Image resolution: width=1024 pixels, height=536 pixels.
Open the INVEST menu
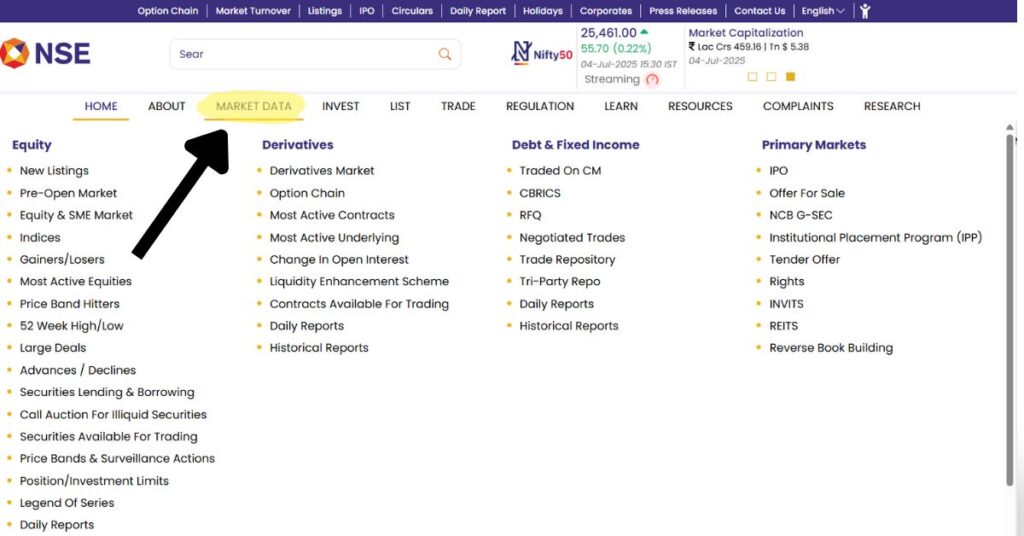[340, 106]
